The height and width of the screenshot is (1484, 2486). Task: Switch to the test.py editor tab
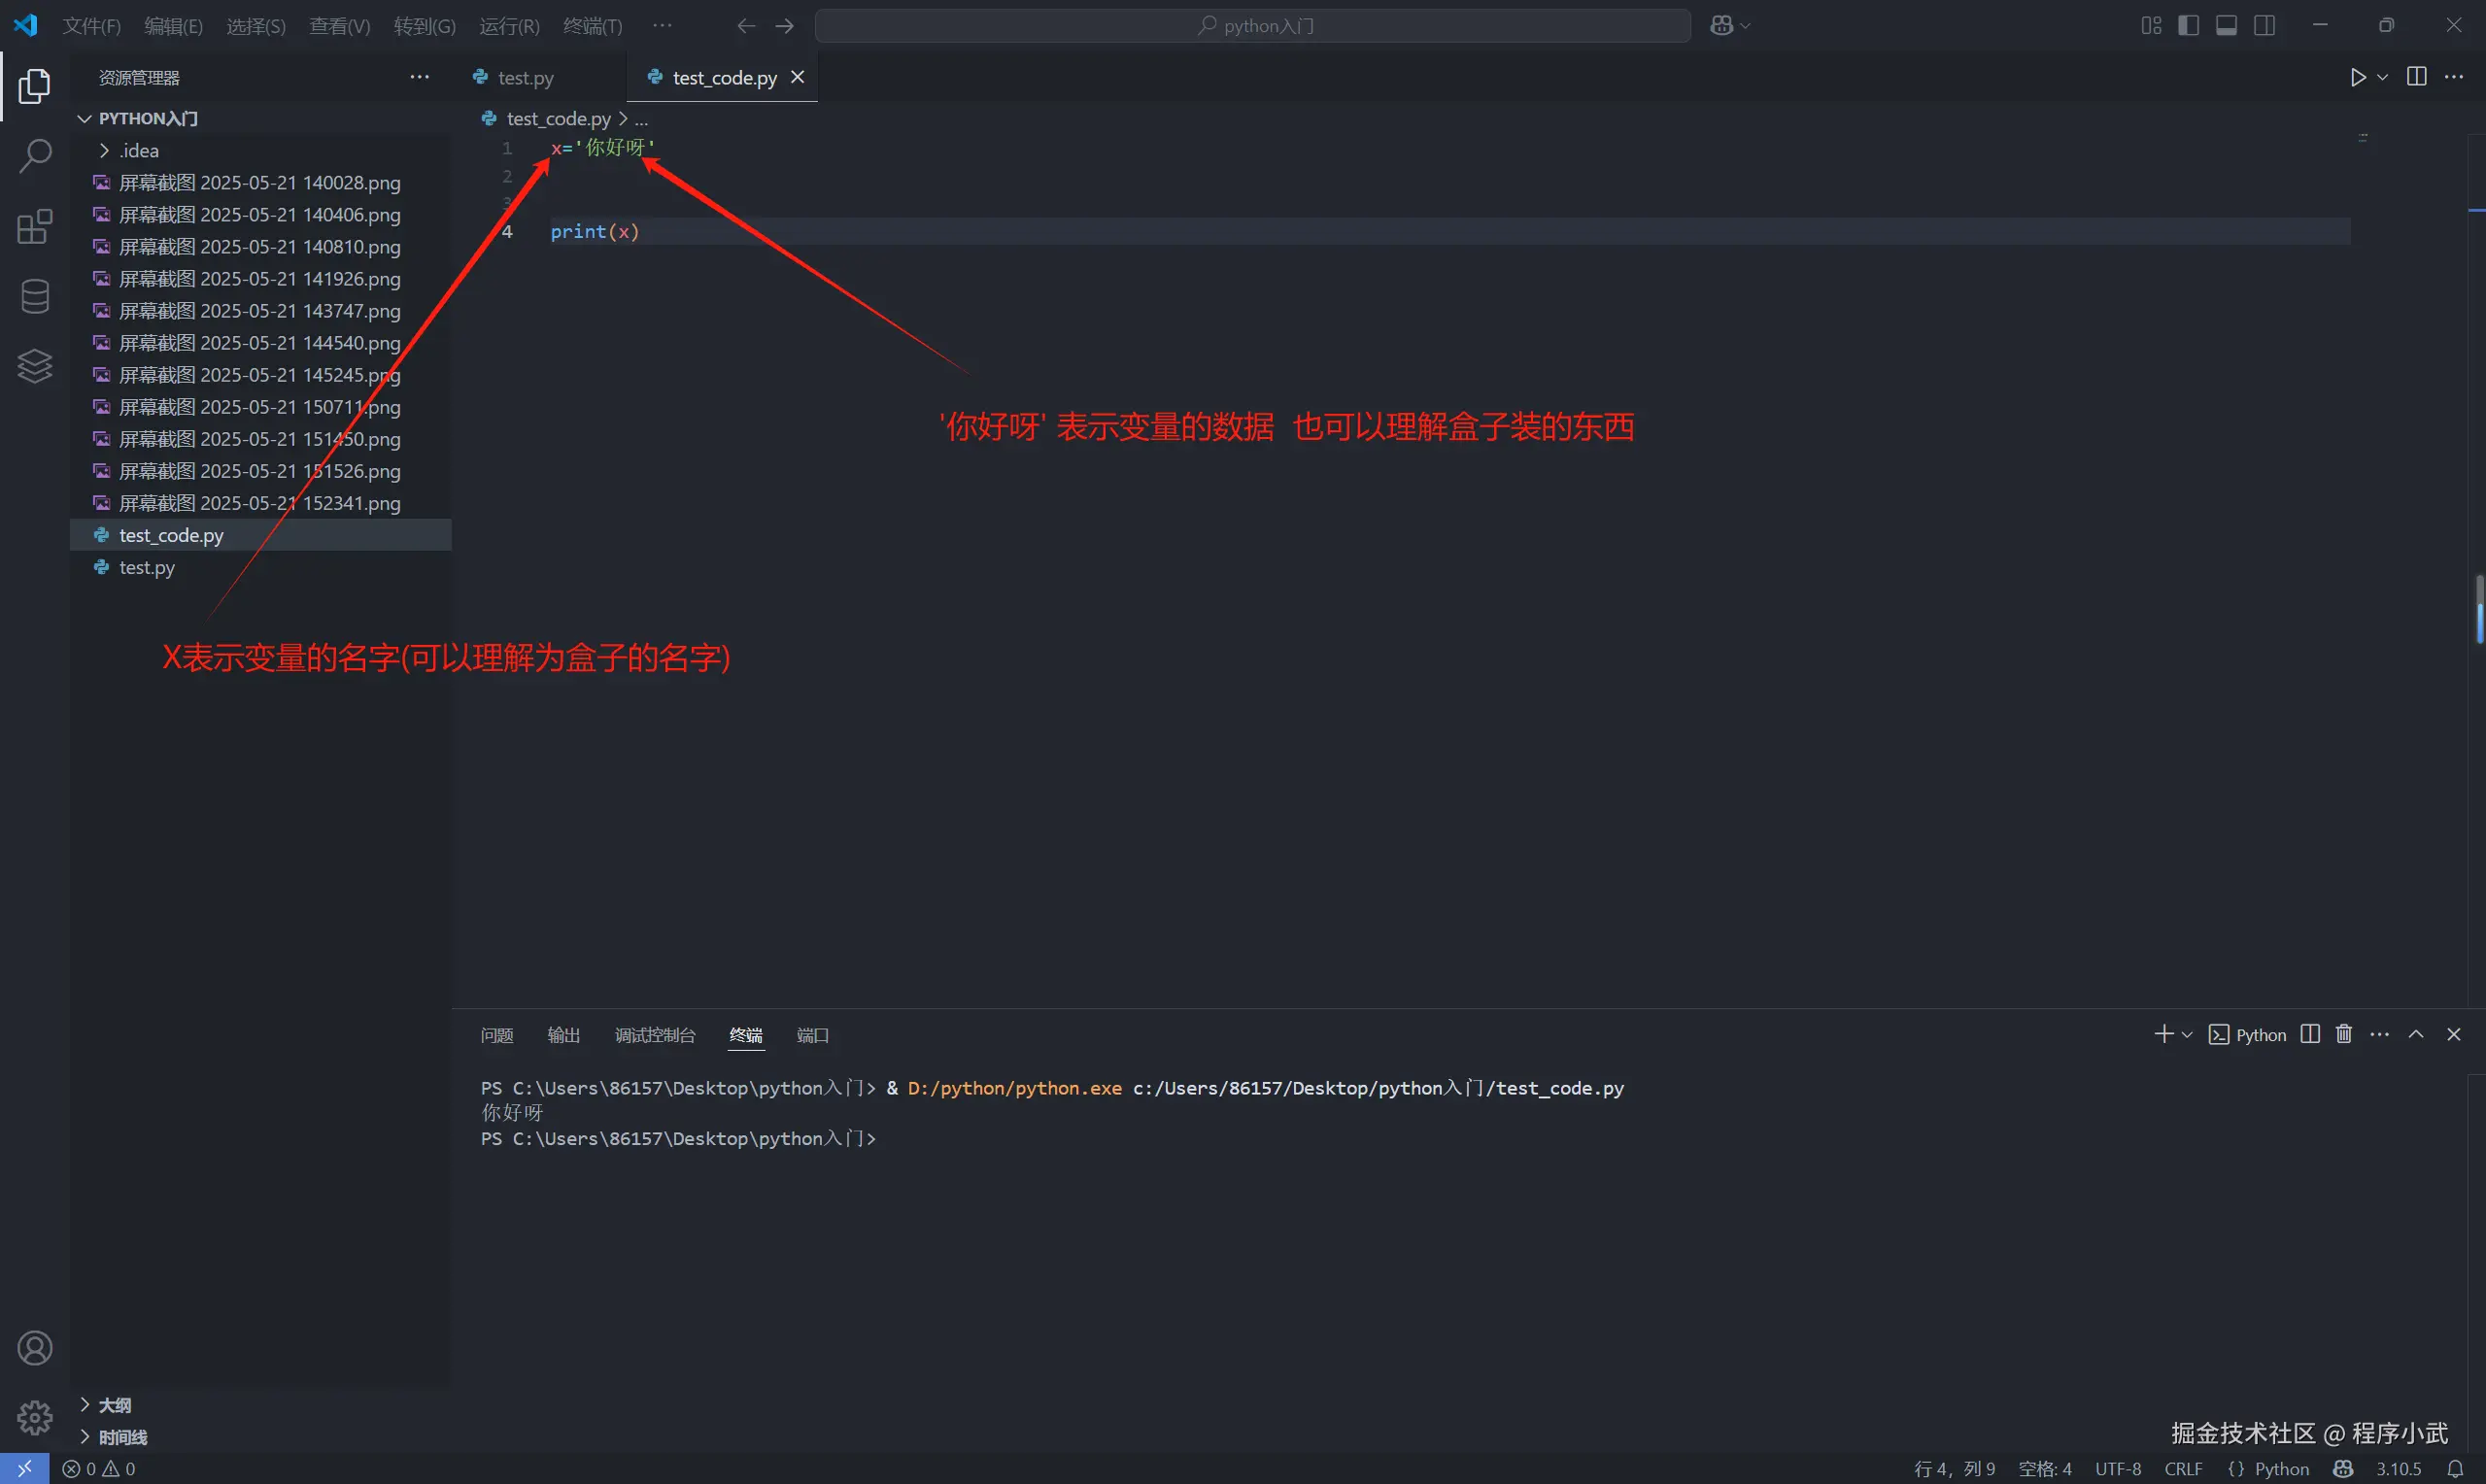pos(525,77)
